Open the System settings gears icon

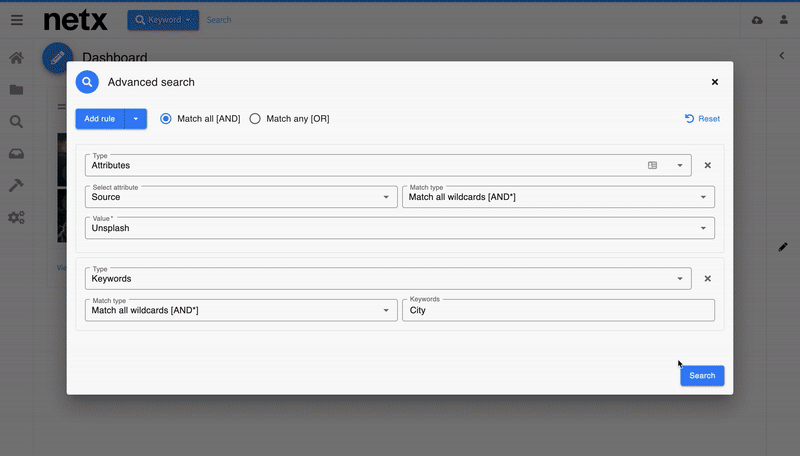tap(16, 218)
